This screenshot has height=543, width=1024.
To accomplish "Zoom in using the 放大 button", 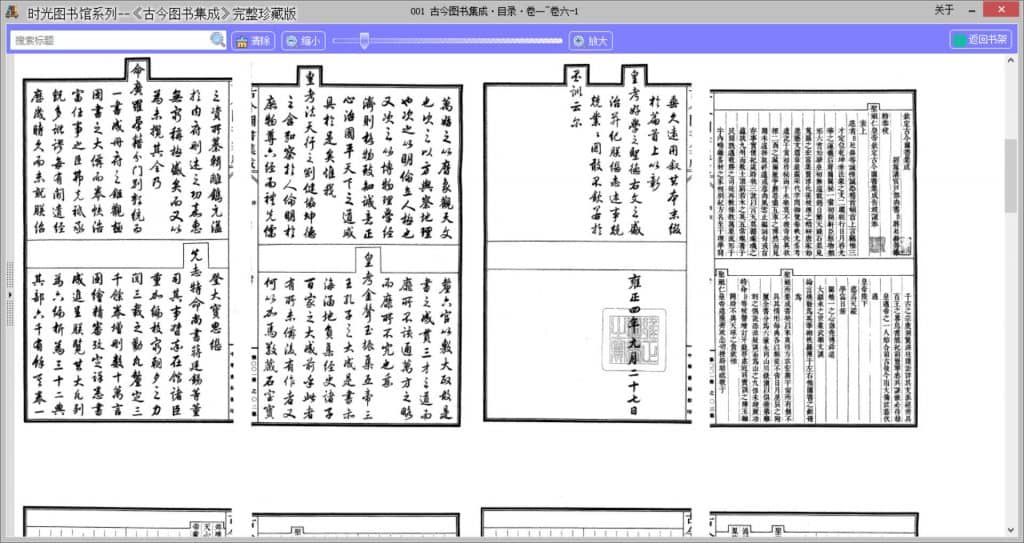I will click(590, 41).
